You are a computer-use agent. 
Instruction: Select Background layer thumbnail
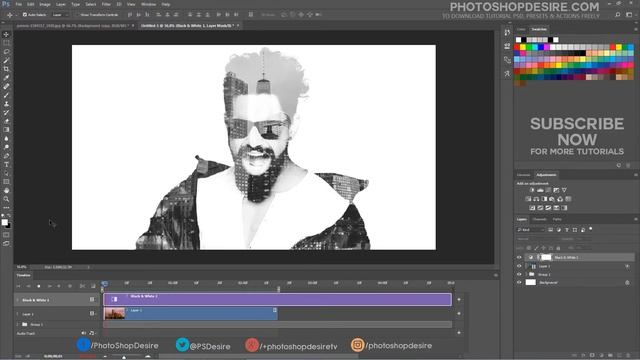(531, 282)
